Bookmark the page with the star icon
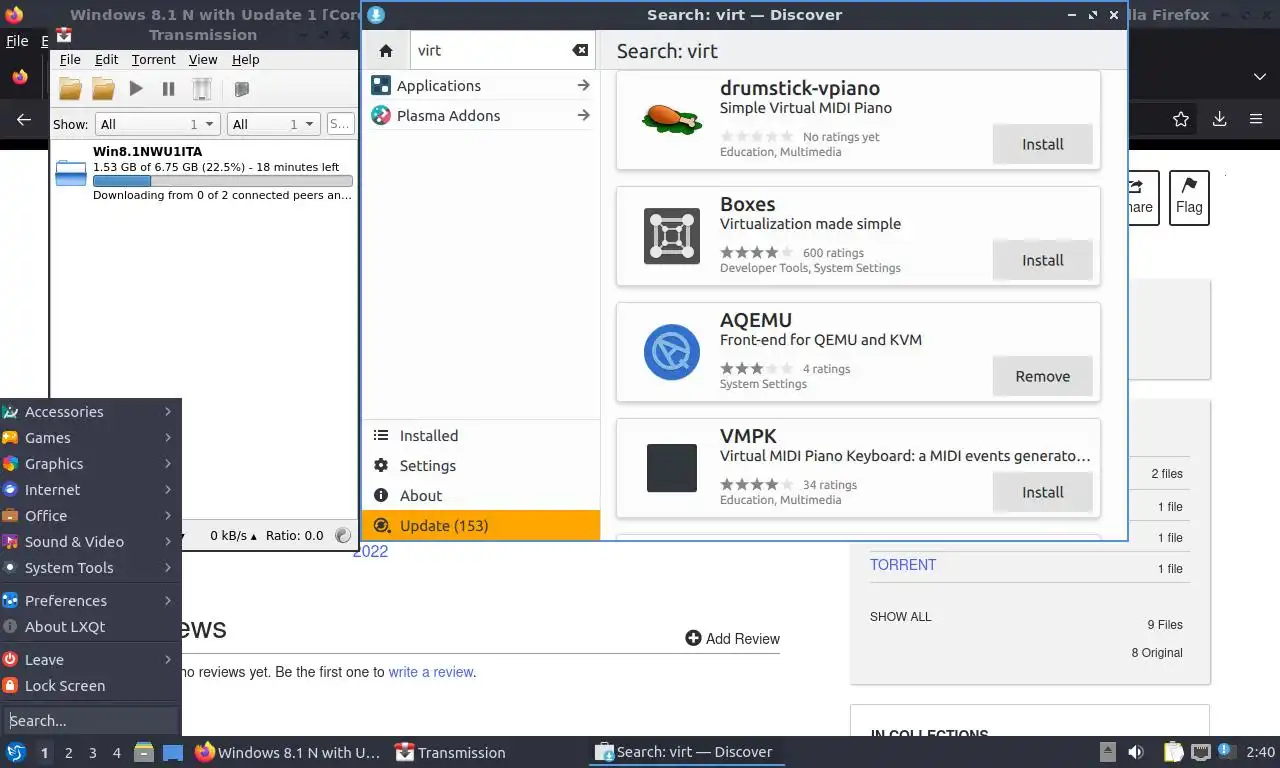Screen dimensions: 1280x768 (1181, 119)
